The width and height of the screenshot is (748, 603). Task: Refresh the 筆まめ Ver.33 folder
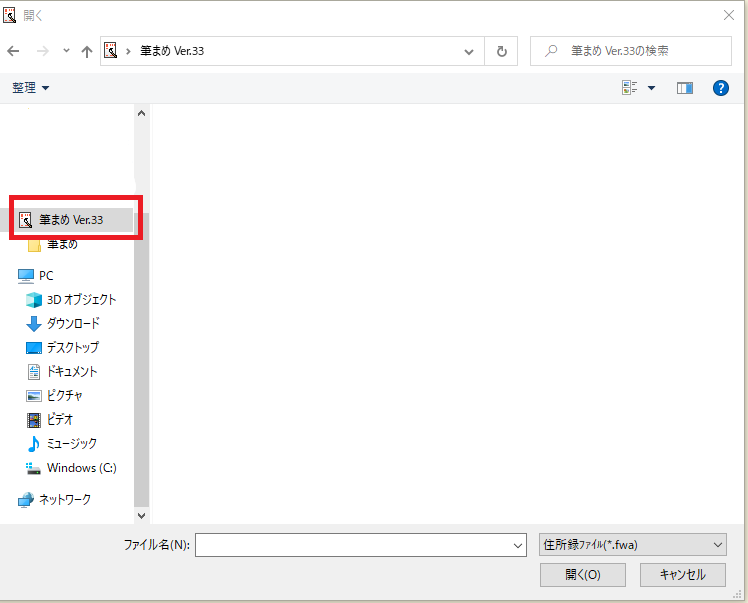point(501,52)
